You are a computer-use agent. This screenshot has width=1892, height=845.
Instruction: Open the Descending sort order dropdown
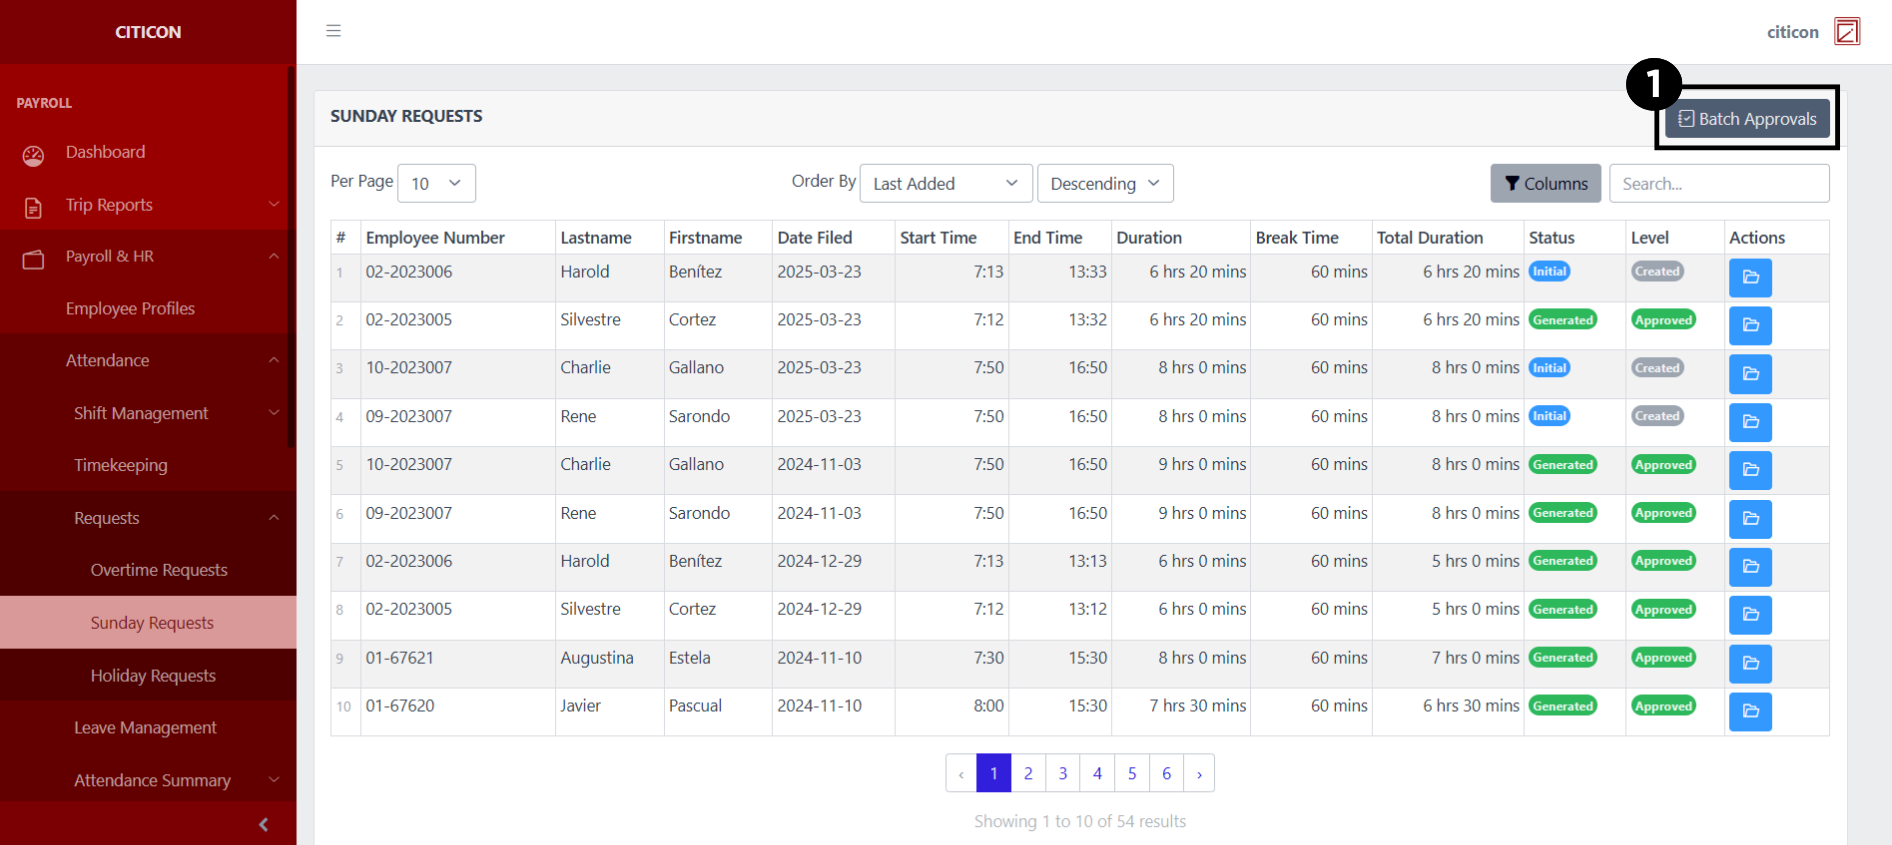click(1104, 183)
